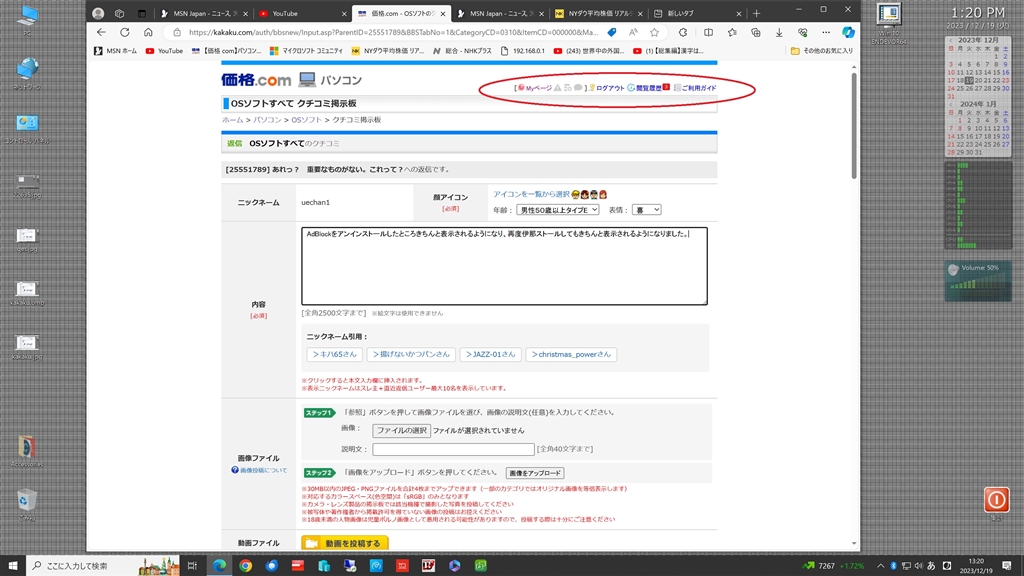Open browser essentials heart icon

803,32
